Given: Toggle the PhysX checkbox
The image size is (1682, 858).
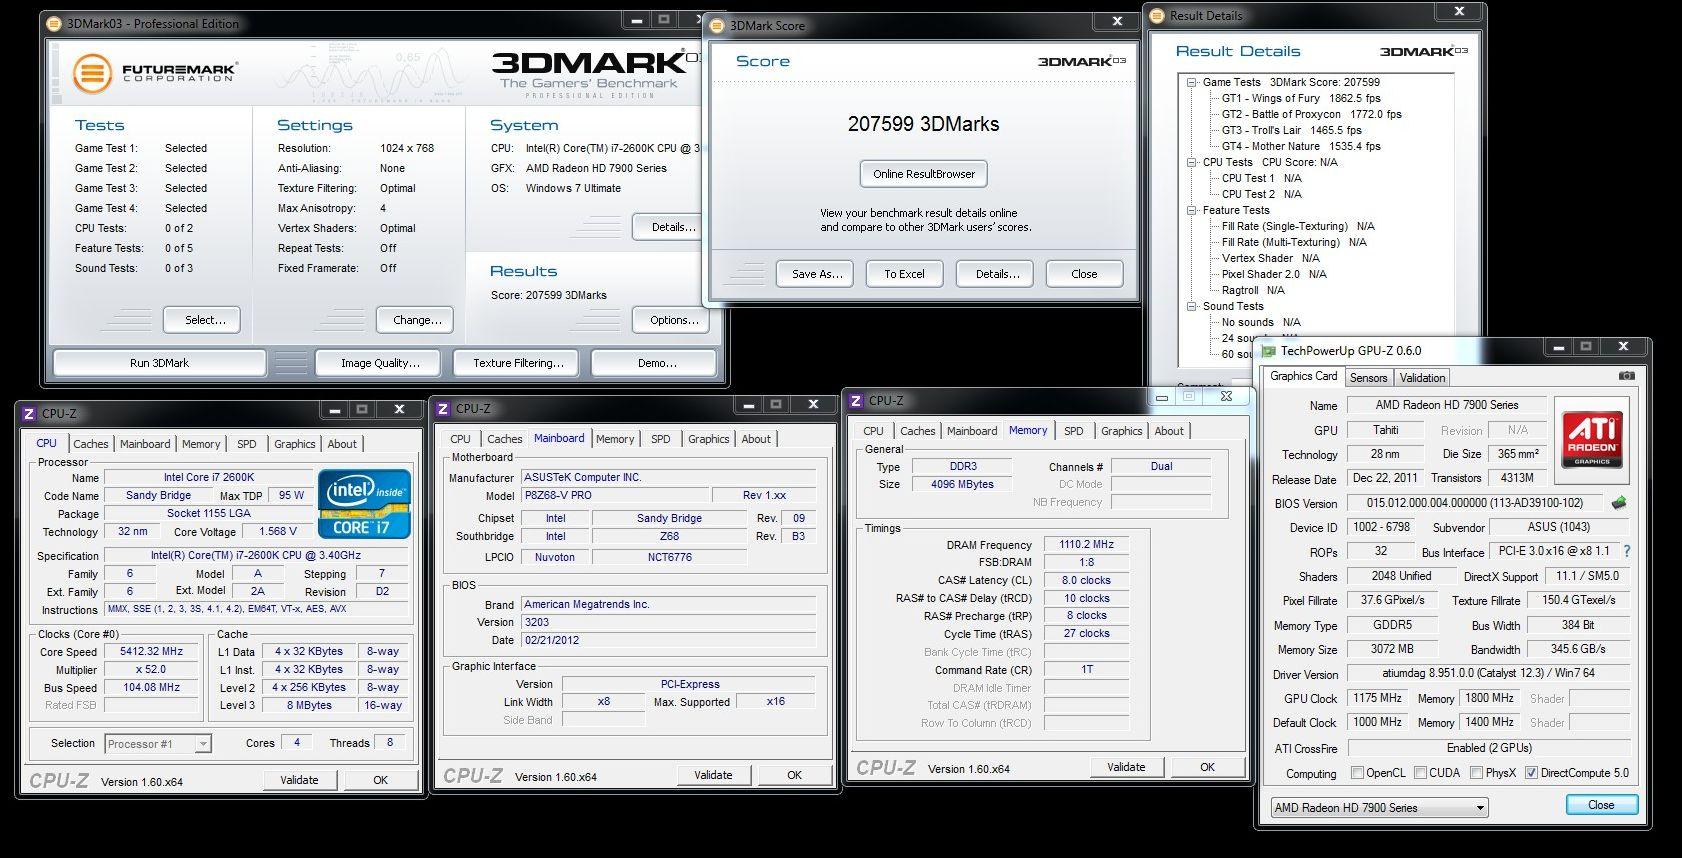Looking at the screenshot, I should click(x=1476, y=773).
